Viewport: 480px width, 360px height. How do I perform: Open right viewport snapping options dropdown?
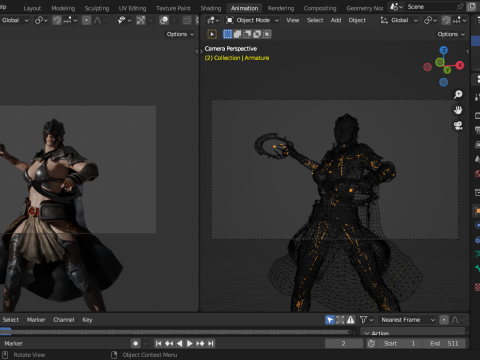(x=460, y=20)
